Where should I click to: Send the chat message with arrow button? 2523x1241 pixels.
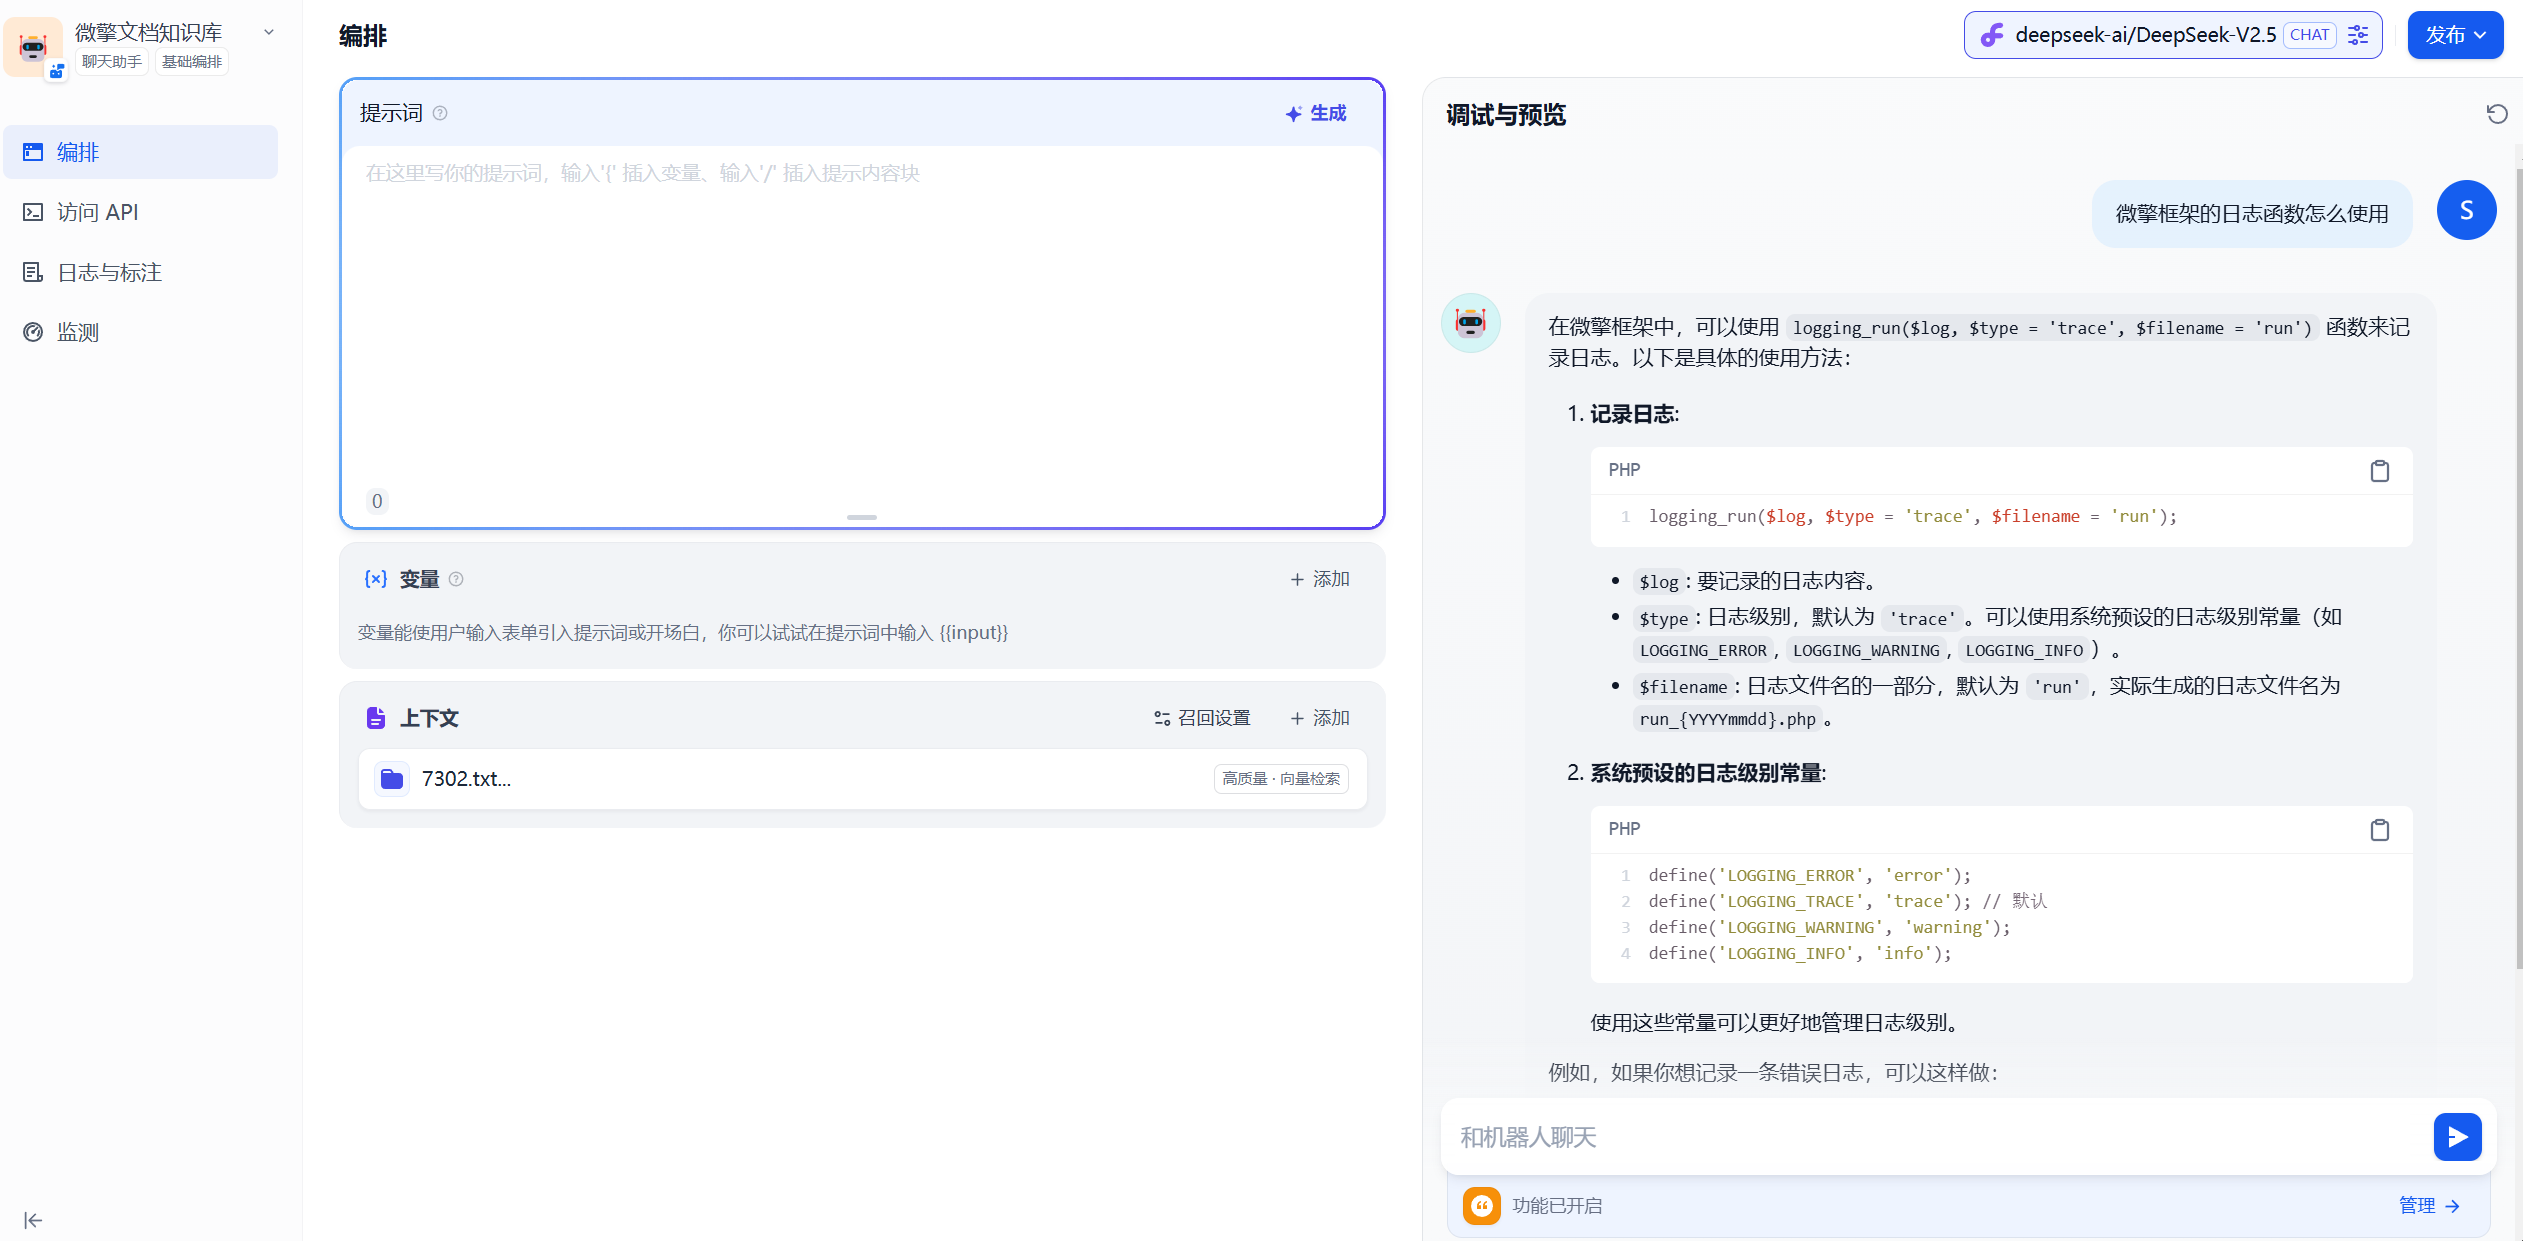[x=2457, y=1137]
